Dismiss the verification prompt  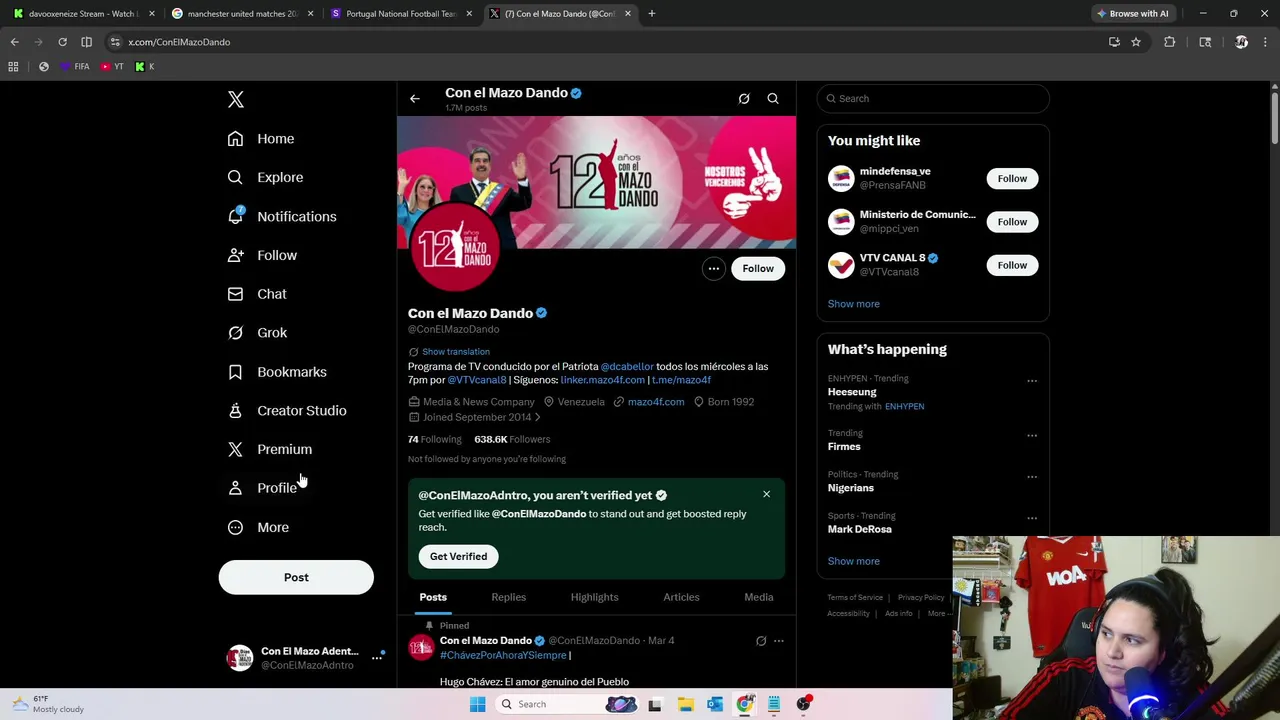click(x=767, y=494)
